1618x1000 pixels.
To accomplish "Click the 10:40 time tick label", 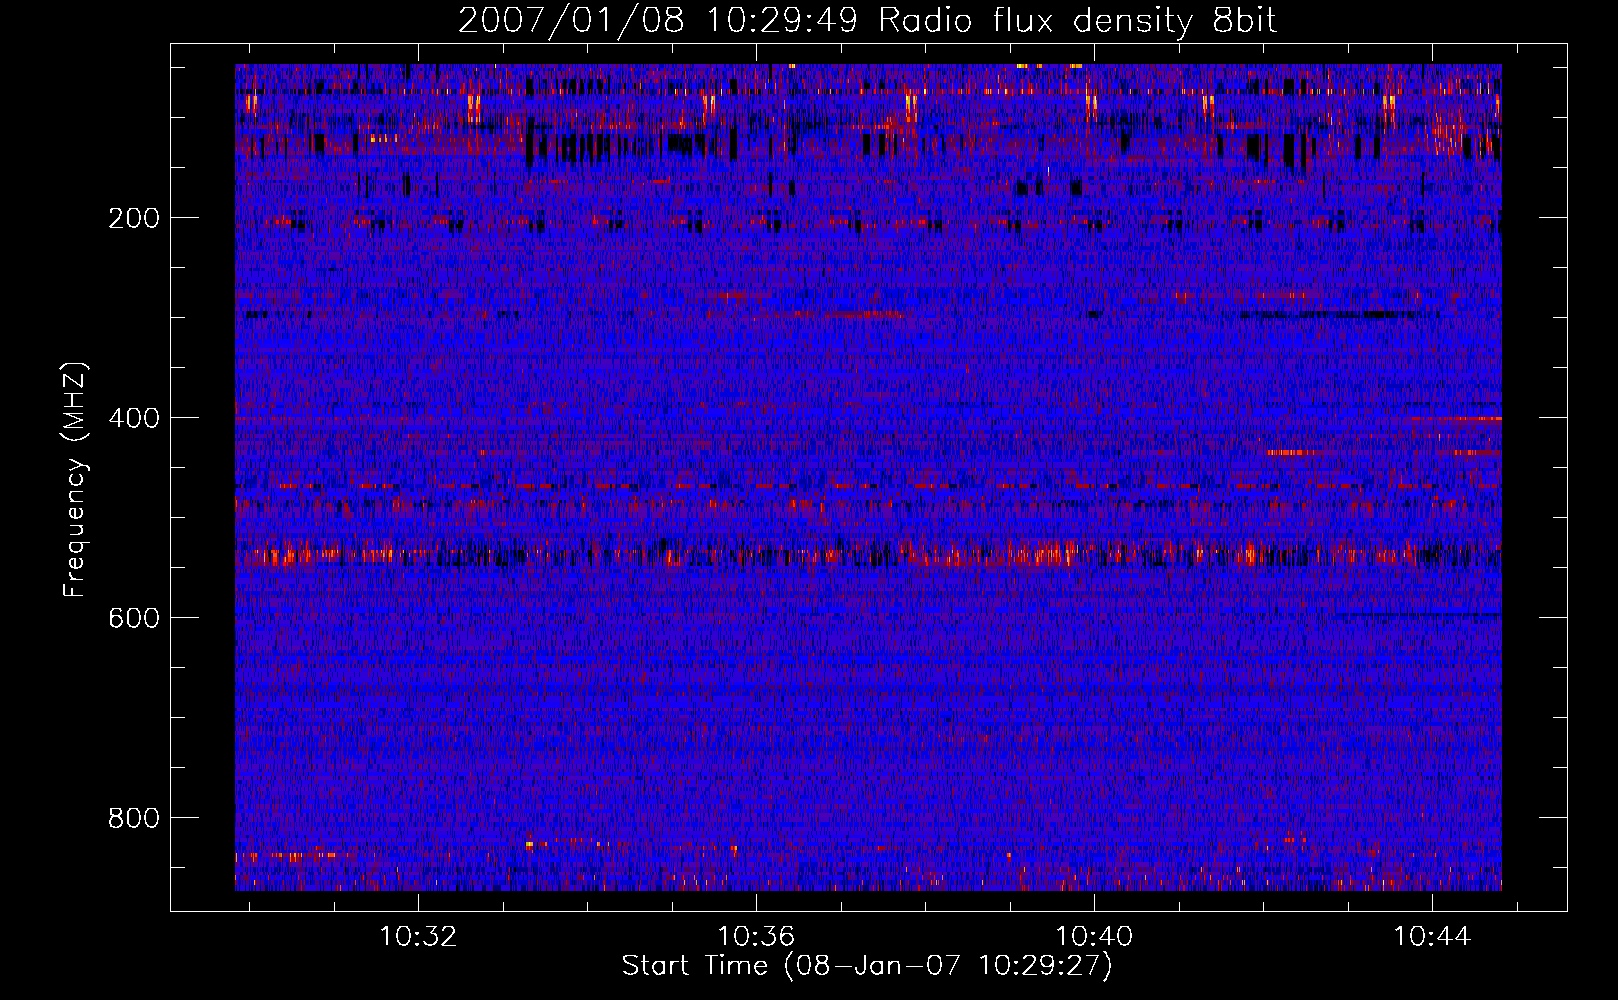I will [x=1094, y=936].
